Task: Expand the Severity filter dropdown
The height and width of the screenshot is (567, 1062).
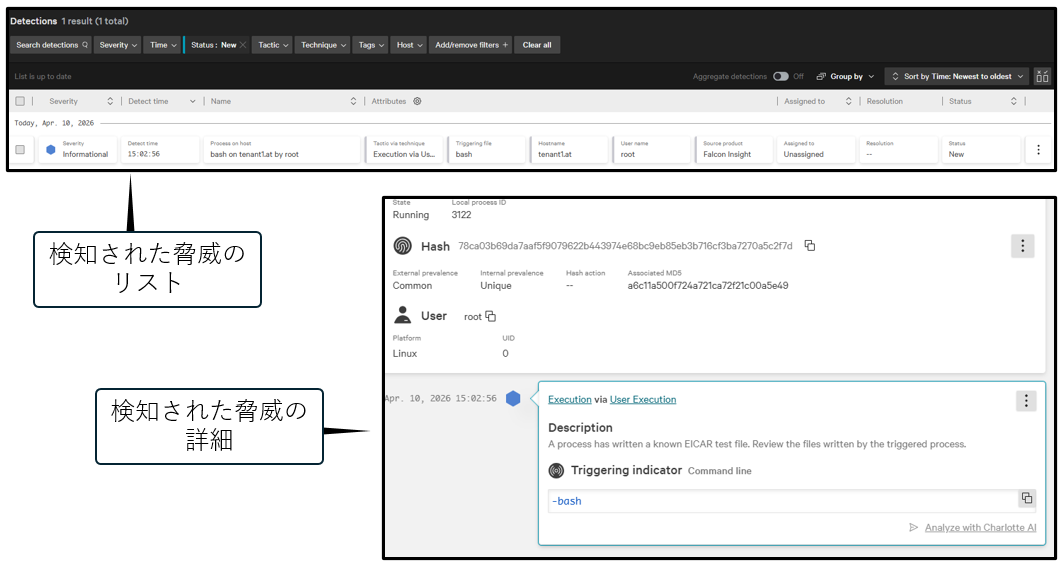Action: [x=118, y=45]
